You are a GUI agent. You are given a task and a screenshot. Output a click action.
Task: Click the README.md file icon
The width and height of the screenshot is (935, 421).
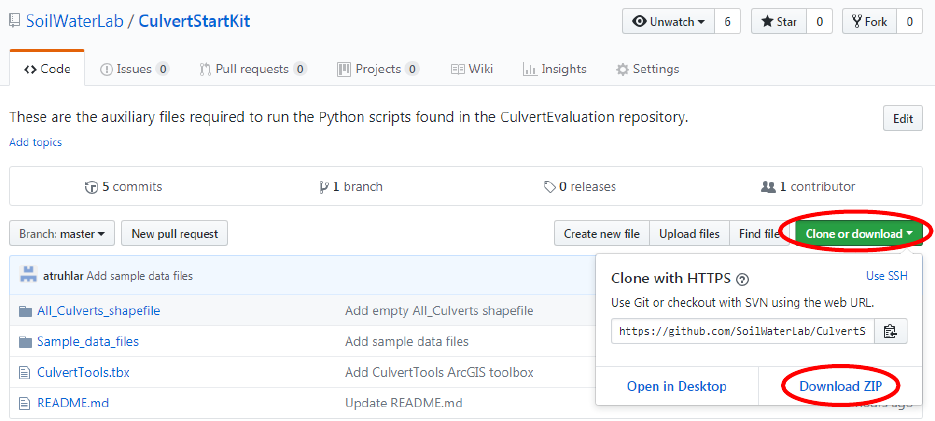coord(24,404)
